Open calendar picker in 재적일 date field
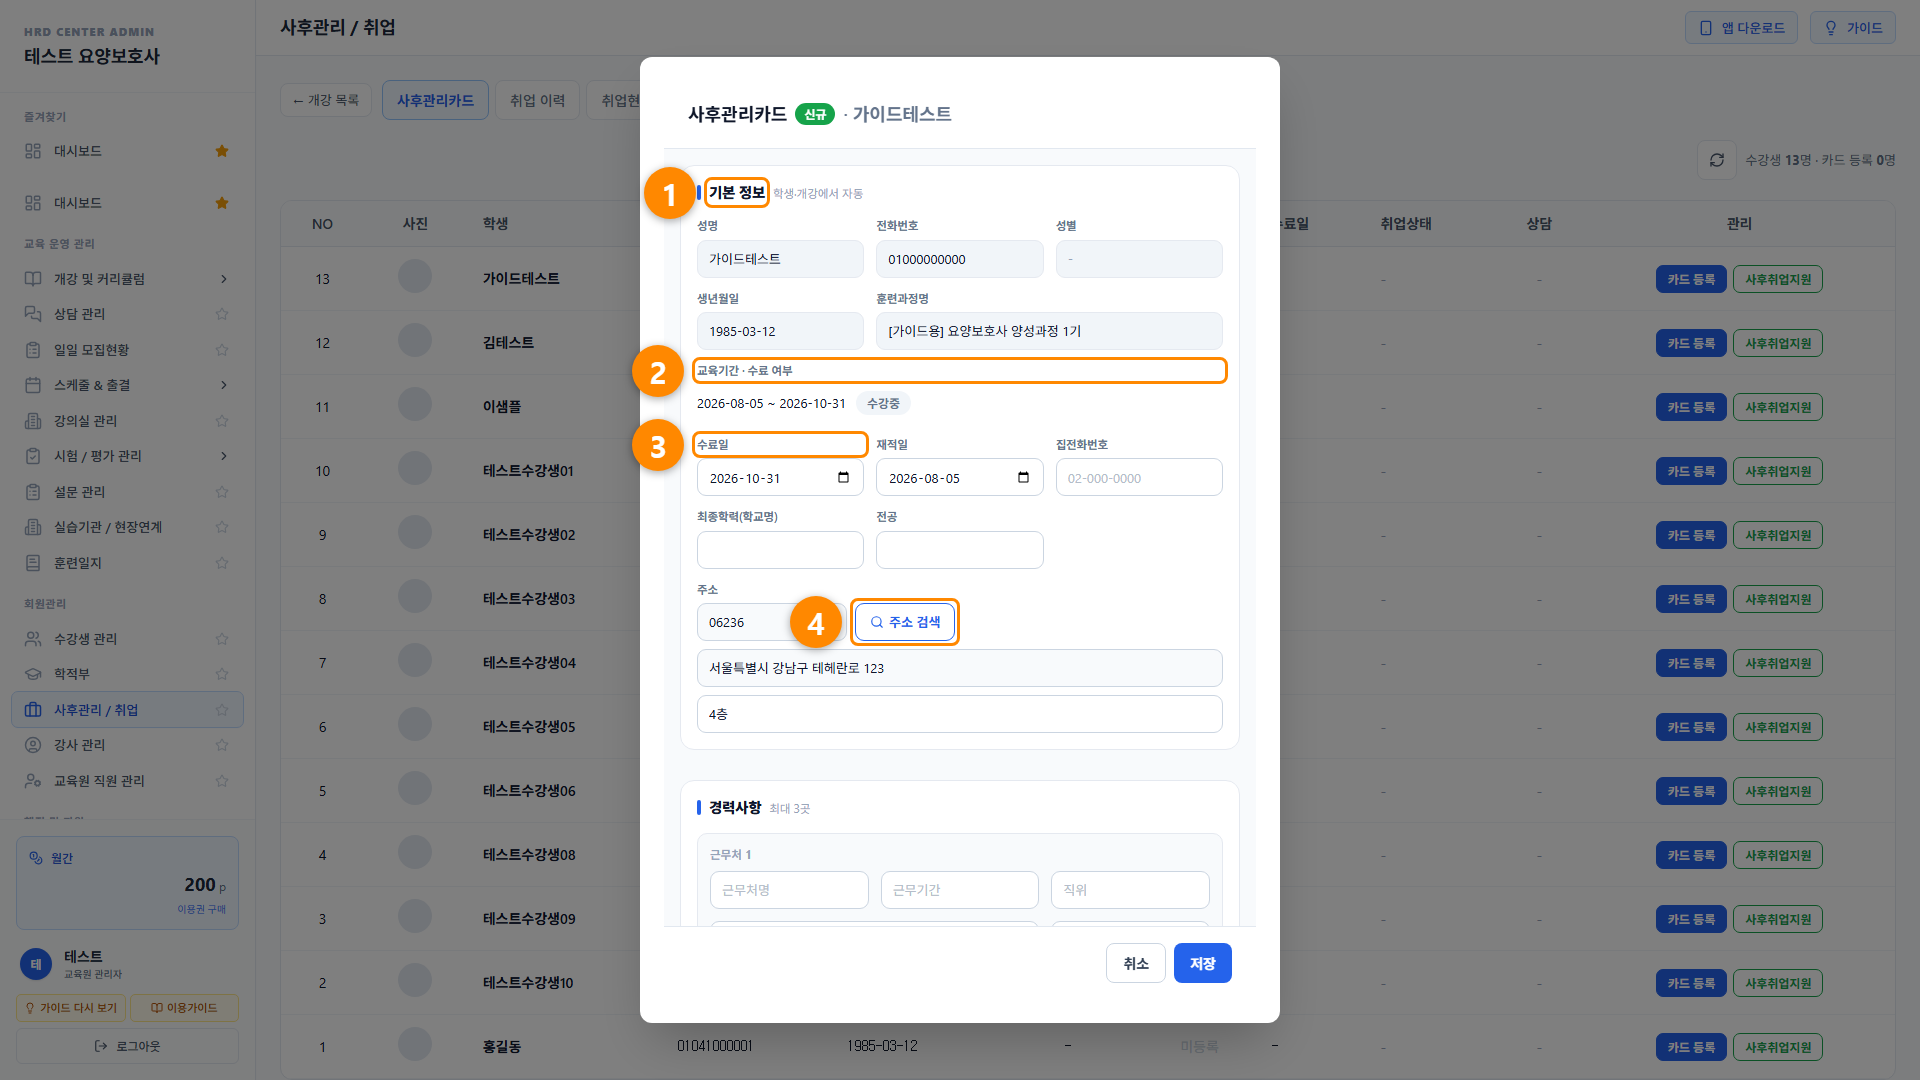Viewport: 1920px width, 1080px height. 1023,478
